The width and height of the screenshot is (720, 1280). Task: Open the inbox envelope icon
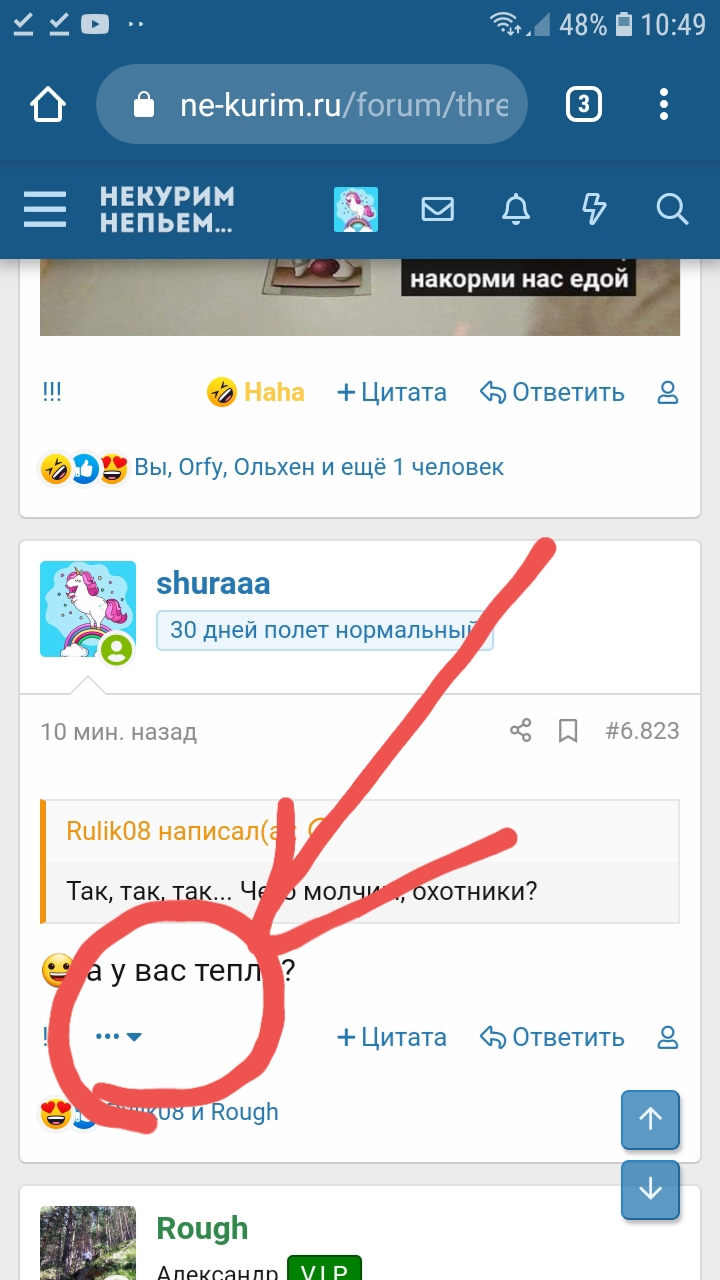(437, 210)
